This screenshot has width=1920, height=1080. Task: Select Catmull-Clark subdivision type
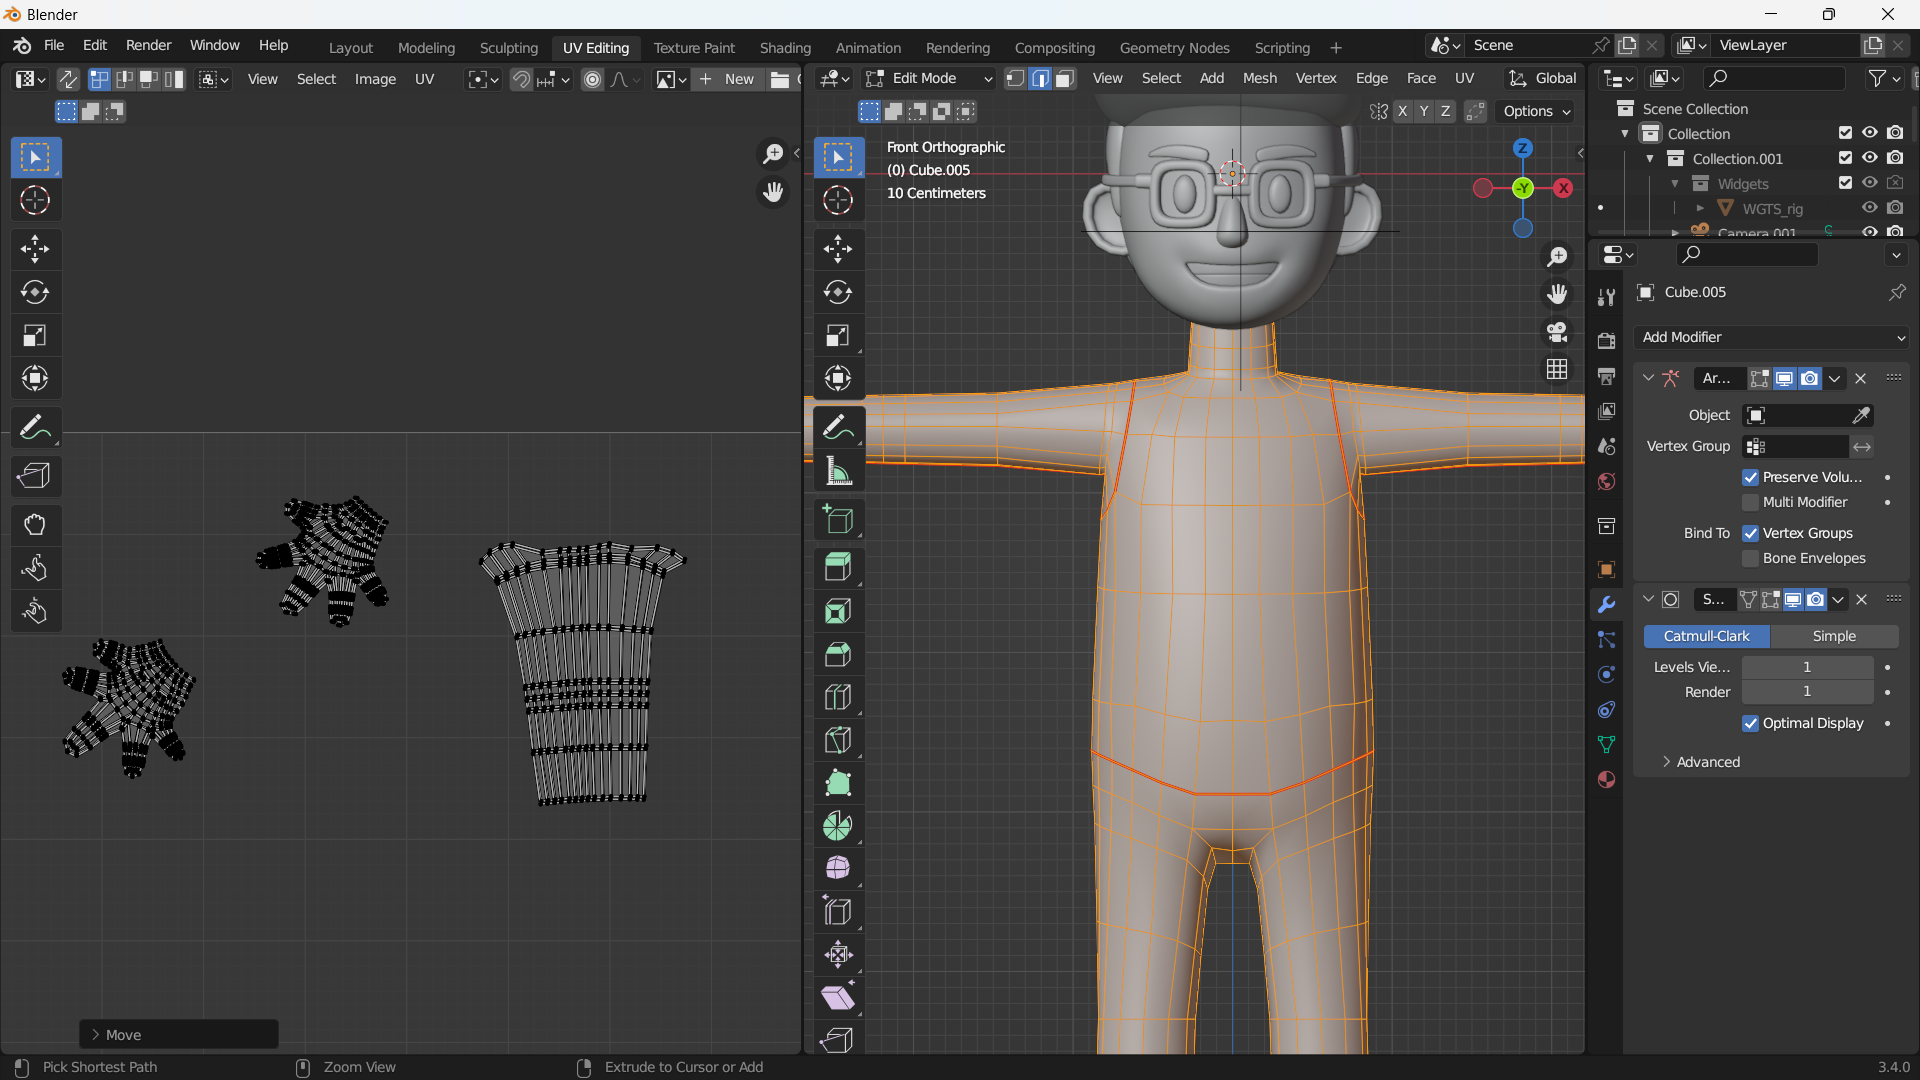tap(1706, 636)
